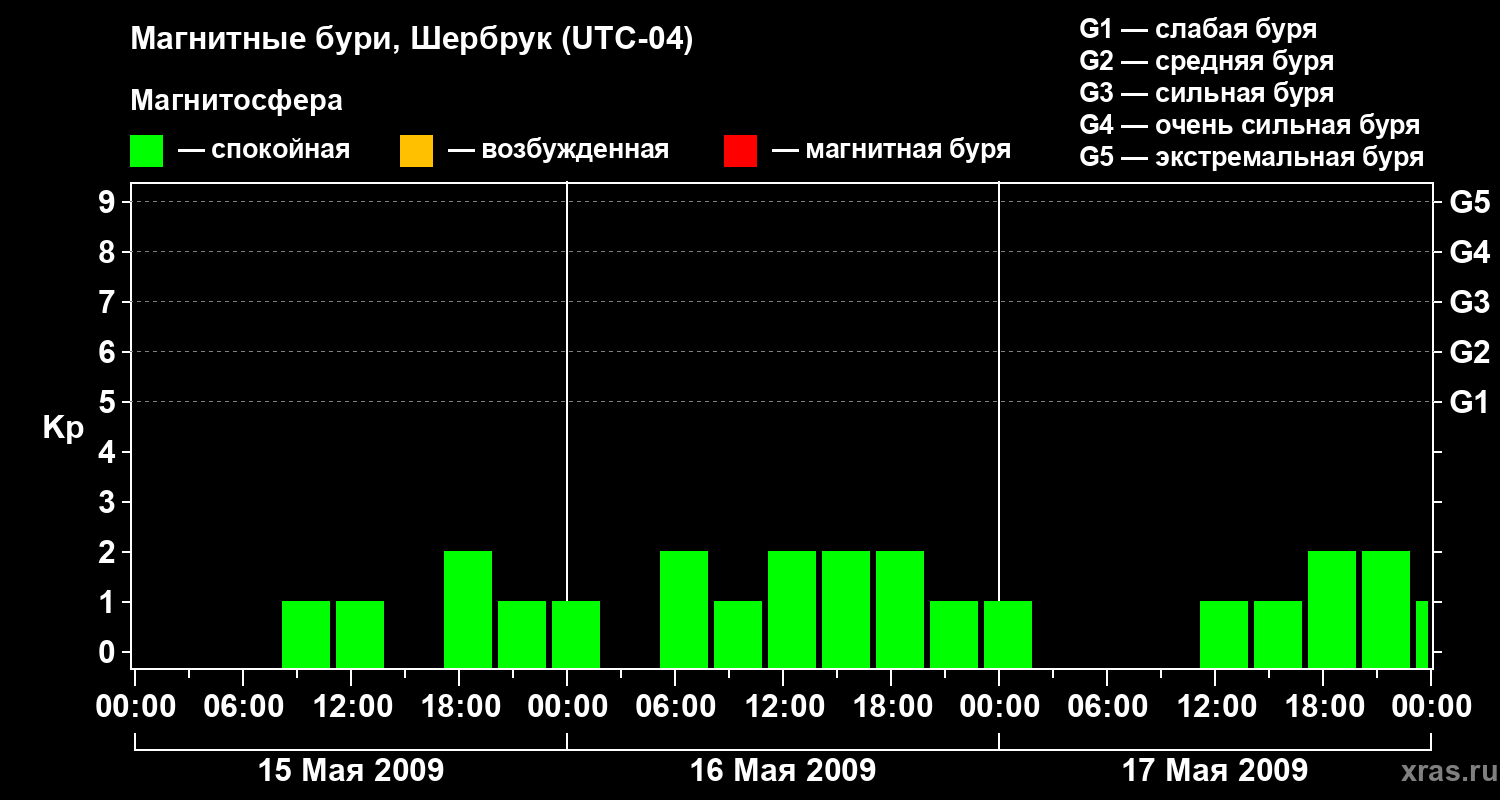Select legend line "G5 — экстремальная буря"
This screenshot has width=1500, height=800.
[1251, 157]
